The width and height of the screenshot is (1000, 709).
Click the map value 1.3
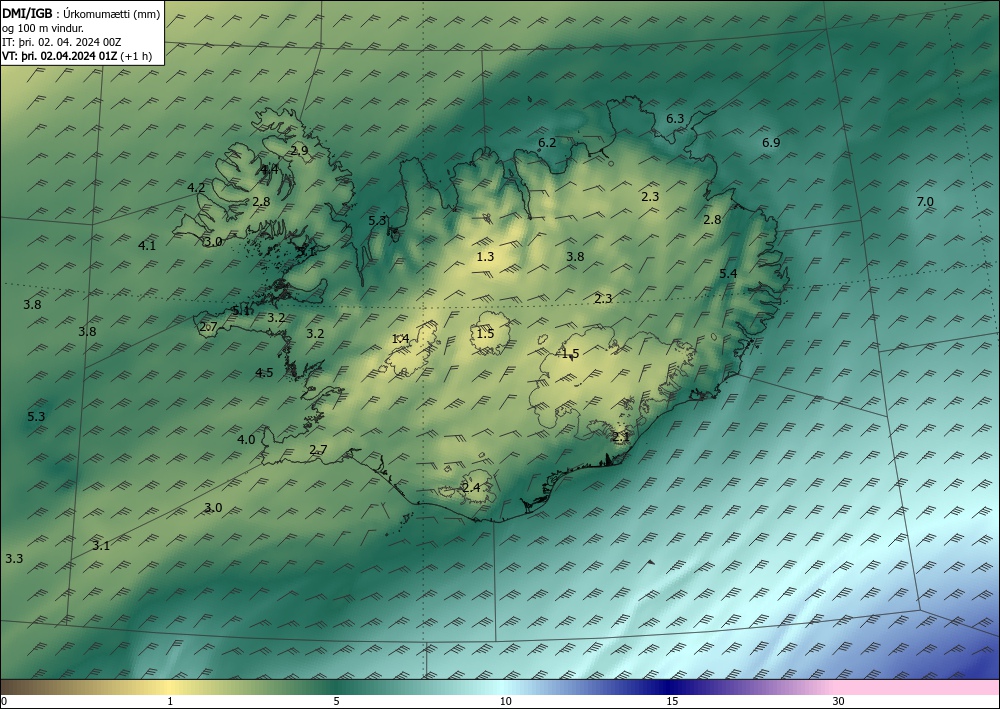coord(485,257)
